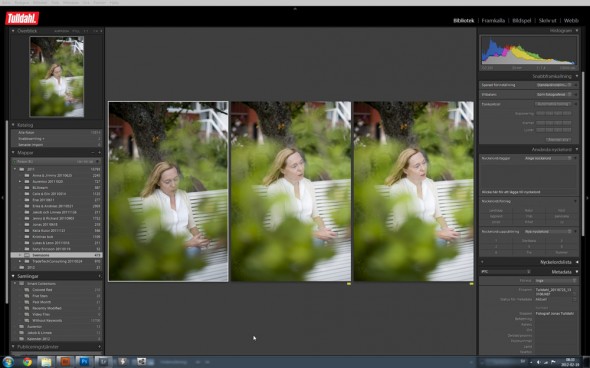Expand the Nyckelordslista panel
Screen dimensions: 590x368
tap(577, 262)
